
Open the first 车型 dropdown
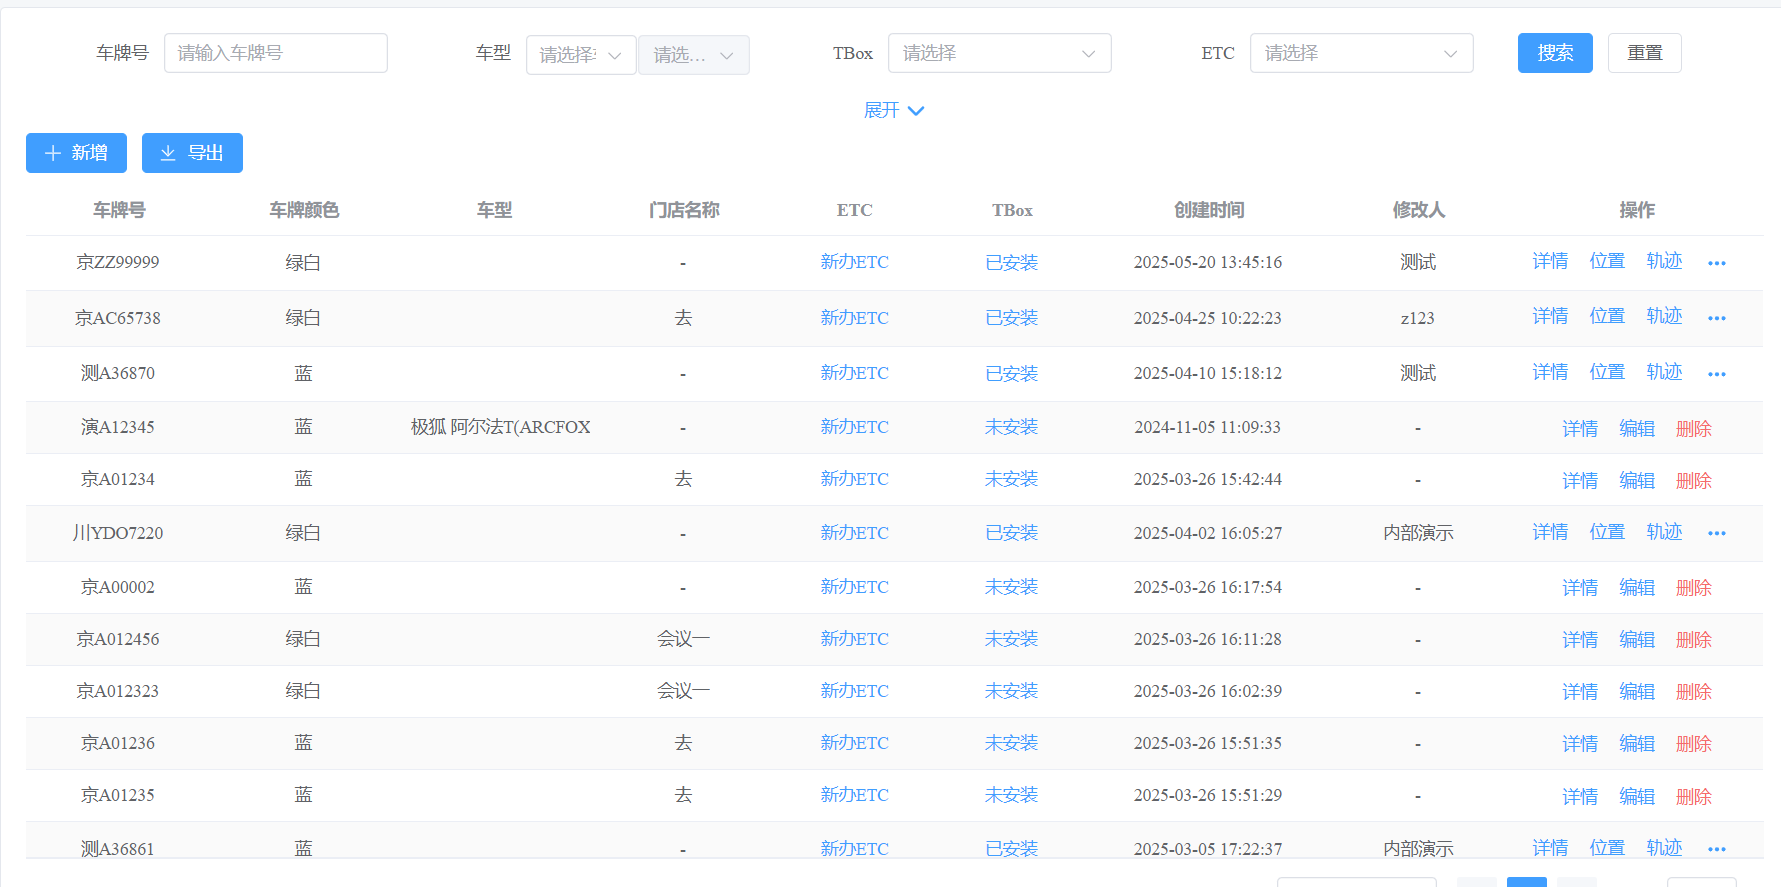580,55
